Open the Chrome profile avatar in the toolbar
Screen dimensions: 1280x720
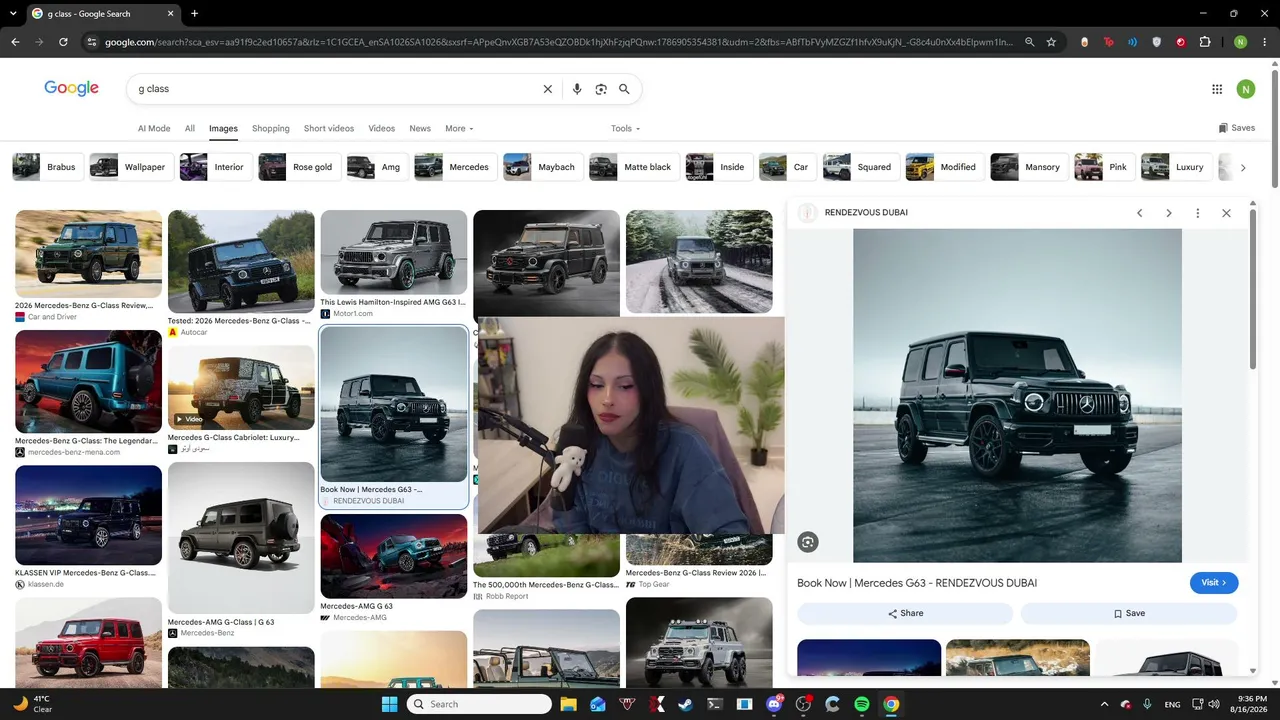tap(1240, 42)
